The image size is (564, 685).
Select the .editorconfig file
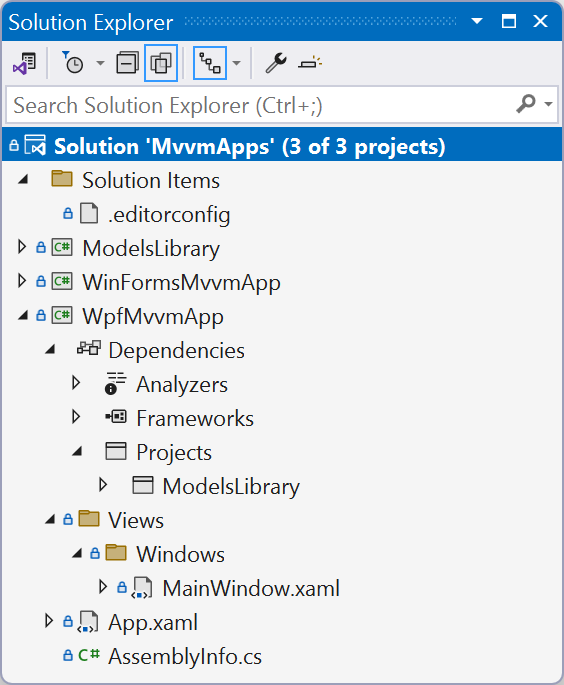pos(170,214)
